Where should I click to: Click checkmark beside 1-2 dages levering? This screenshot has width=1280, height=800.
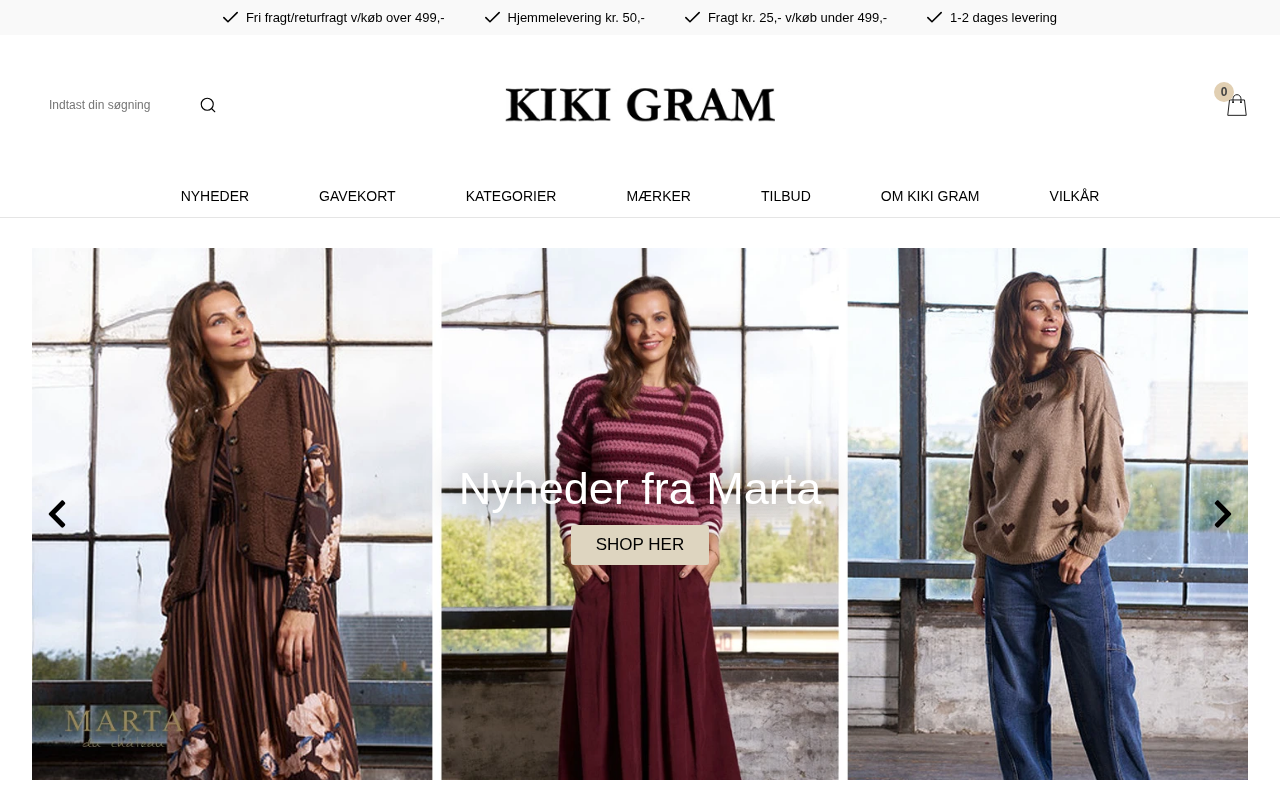934,17
